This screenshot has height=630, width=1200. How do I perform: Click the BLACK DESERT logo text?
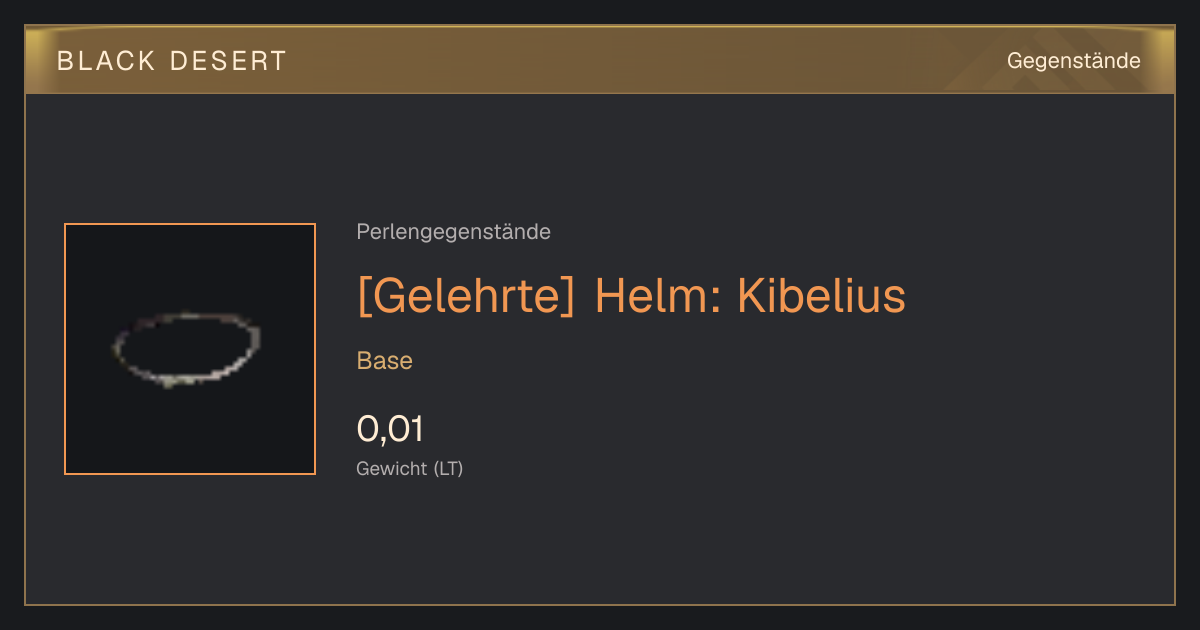click(172, 61)
